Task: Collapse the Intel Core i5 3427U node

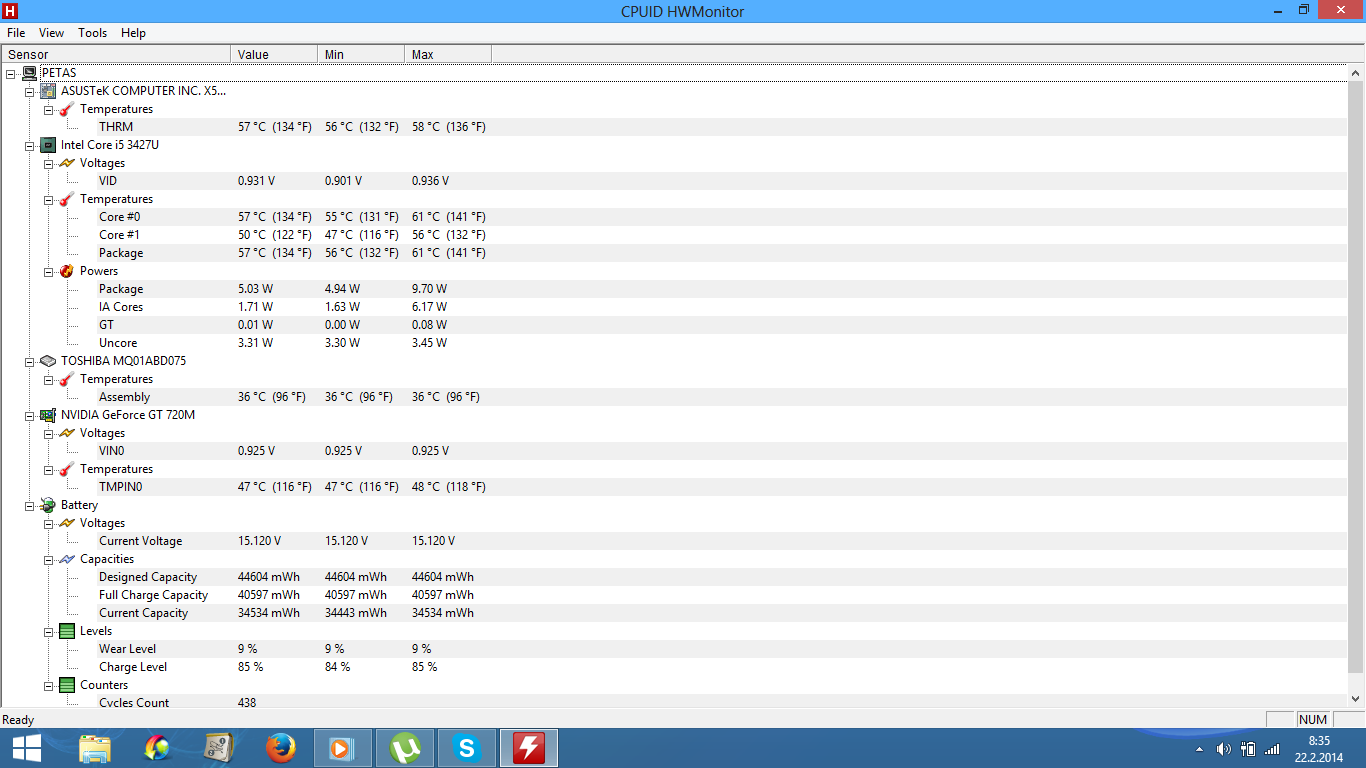Action: [x=30, y=145]
